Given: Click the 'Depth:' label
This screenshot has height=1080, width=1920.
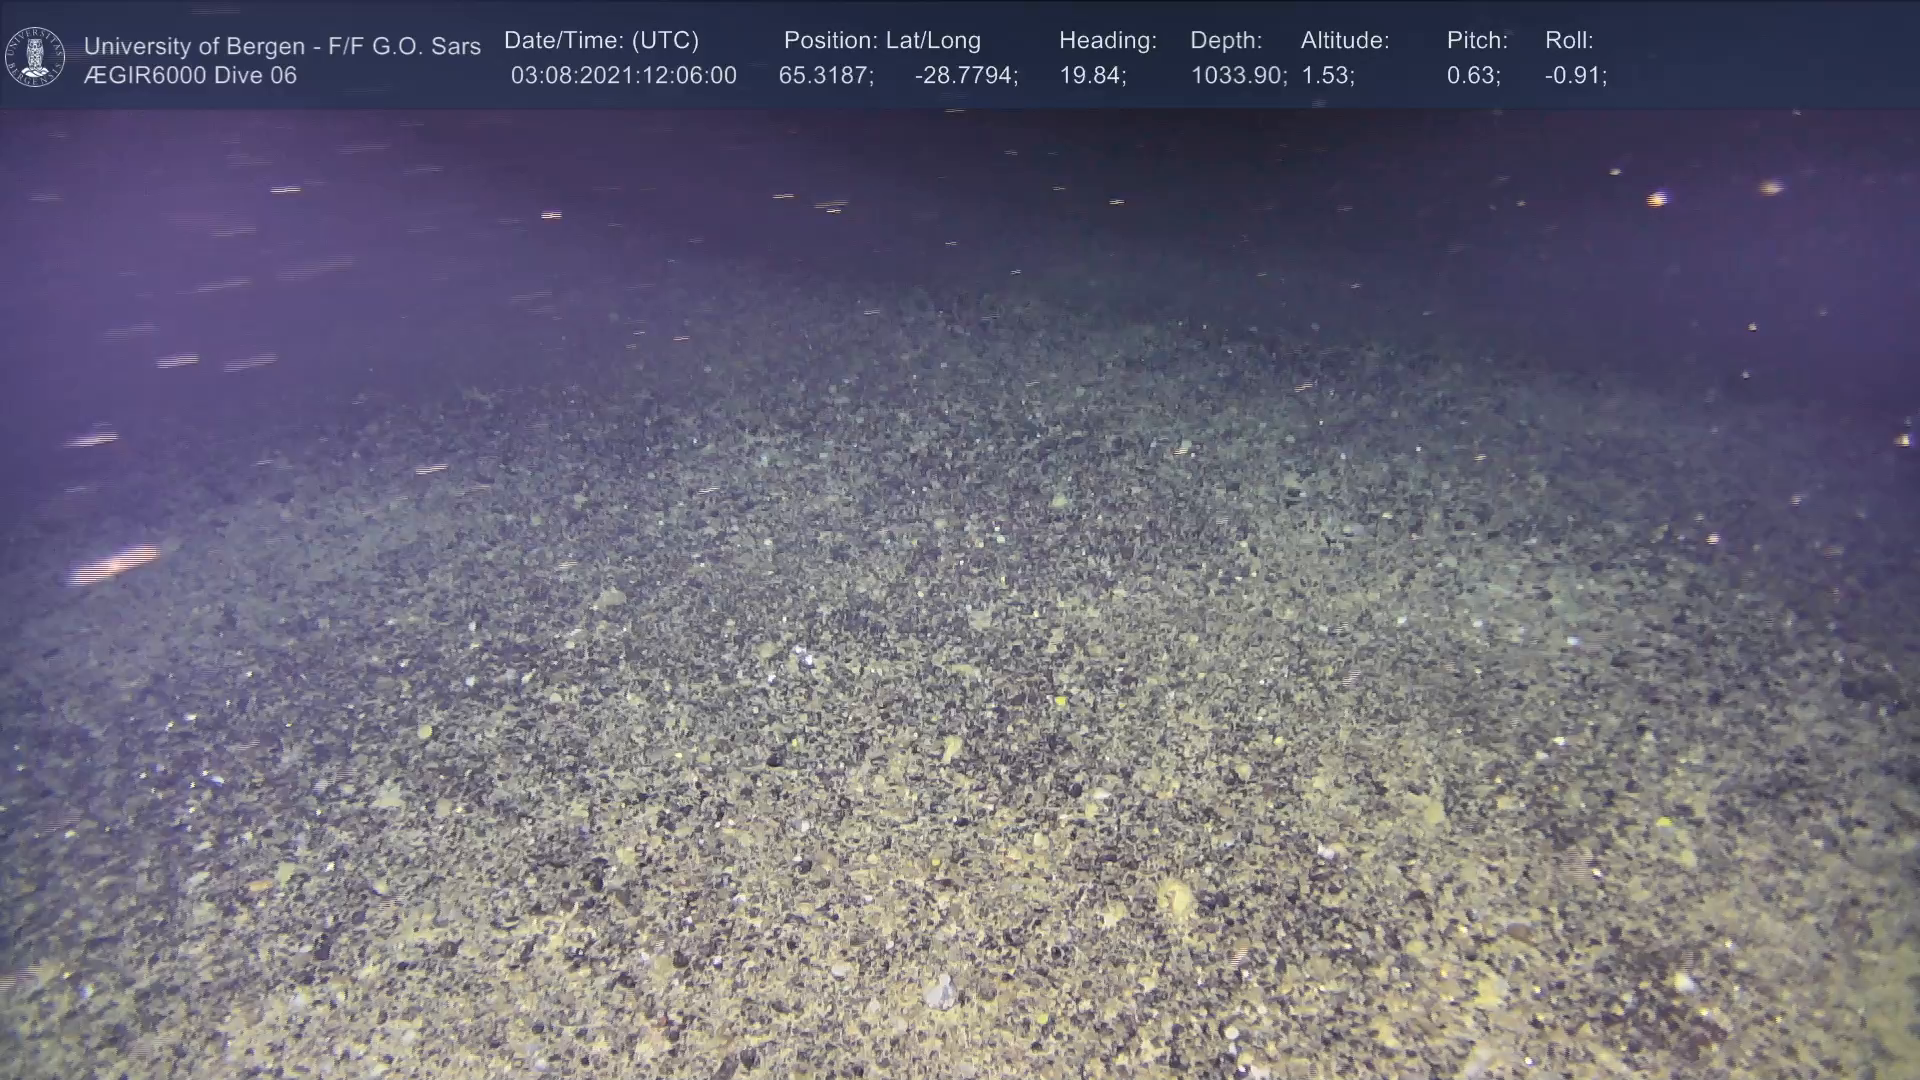Looking at the screenshot, I should coord(1226,41).
